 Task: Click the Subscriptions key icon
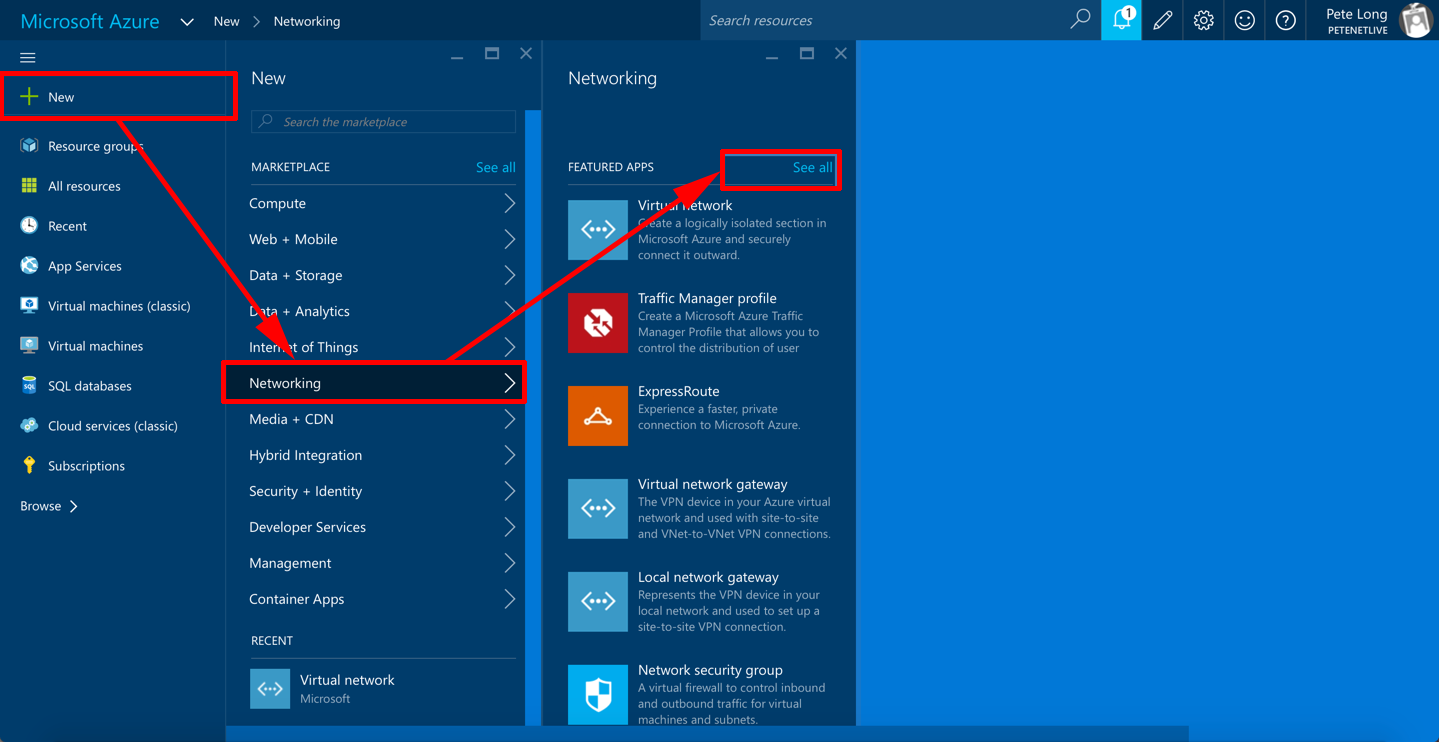click(29, 466)
